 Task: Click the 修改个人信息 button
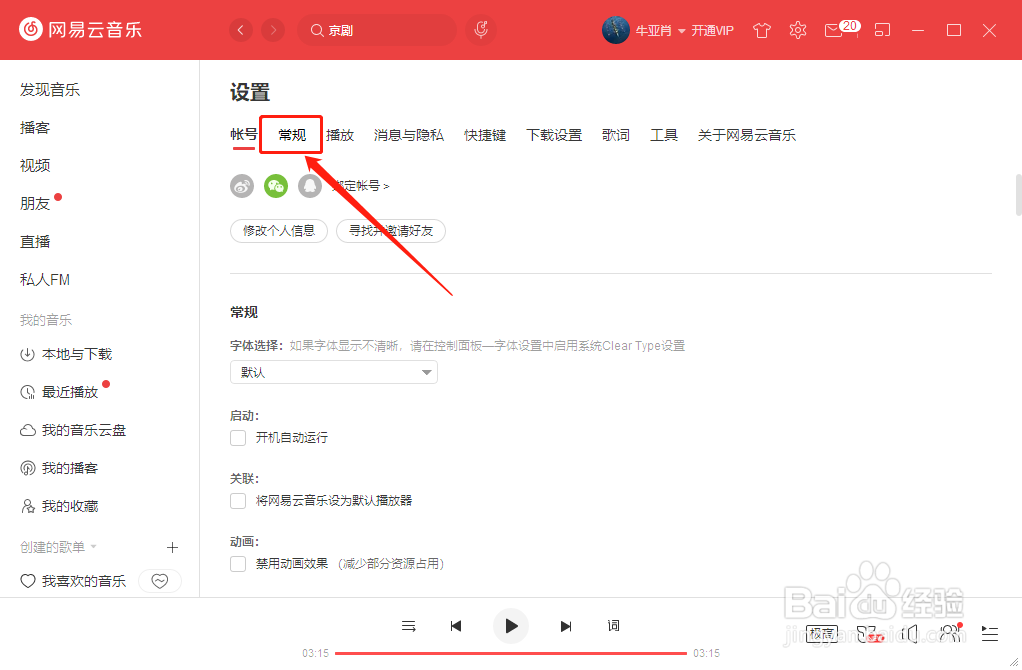click(x=279, y=231)
